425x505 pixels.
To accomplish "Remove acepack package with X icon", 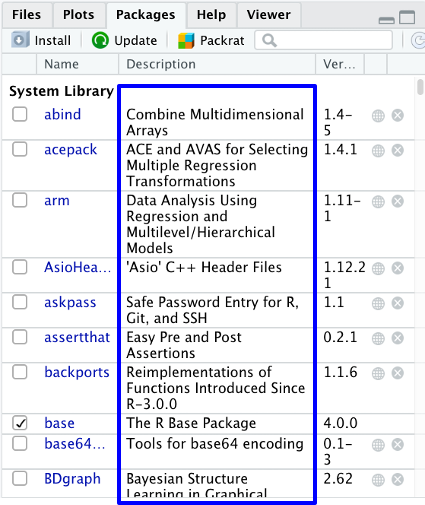I will [398, 150].
